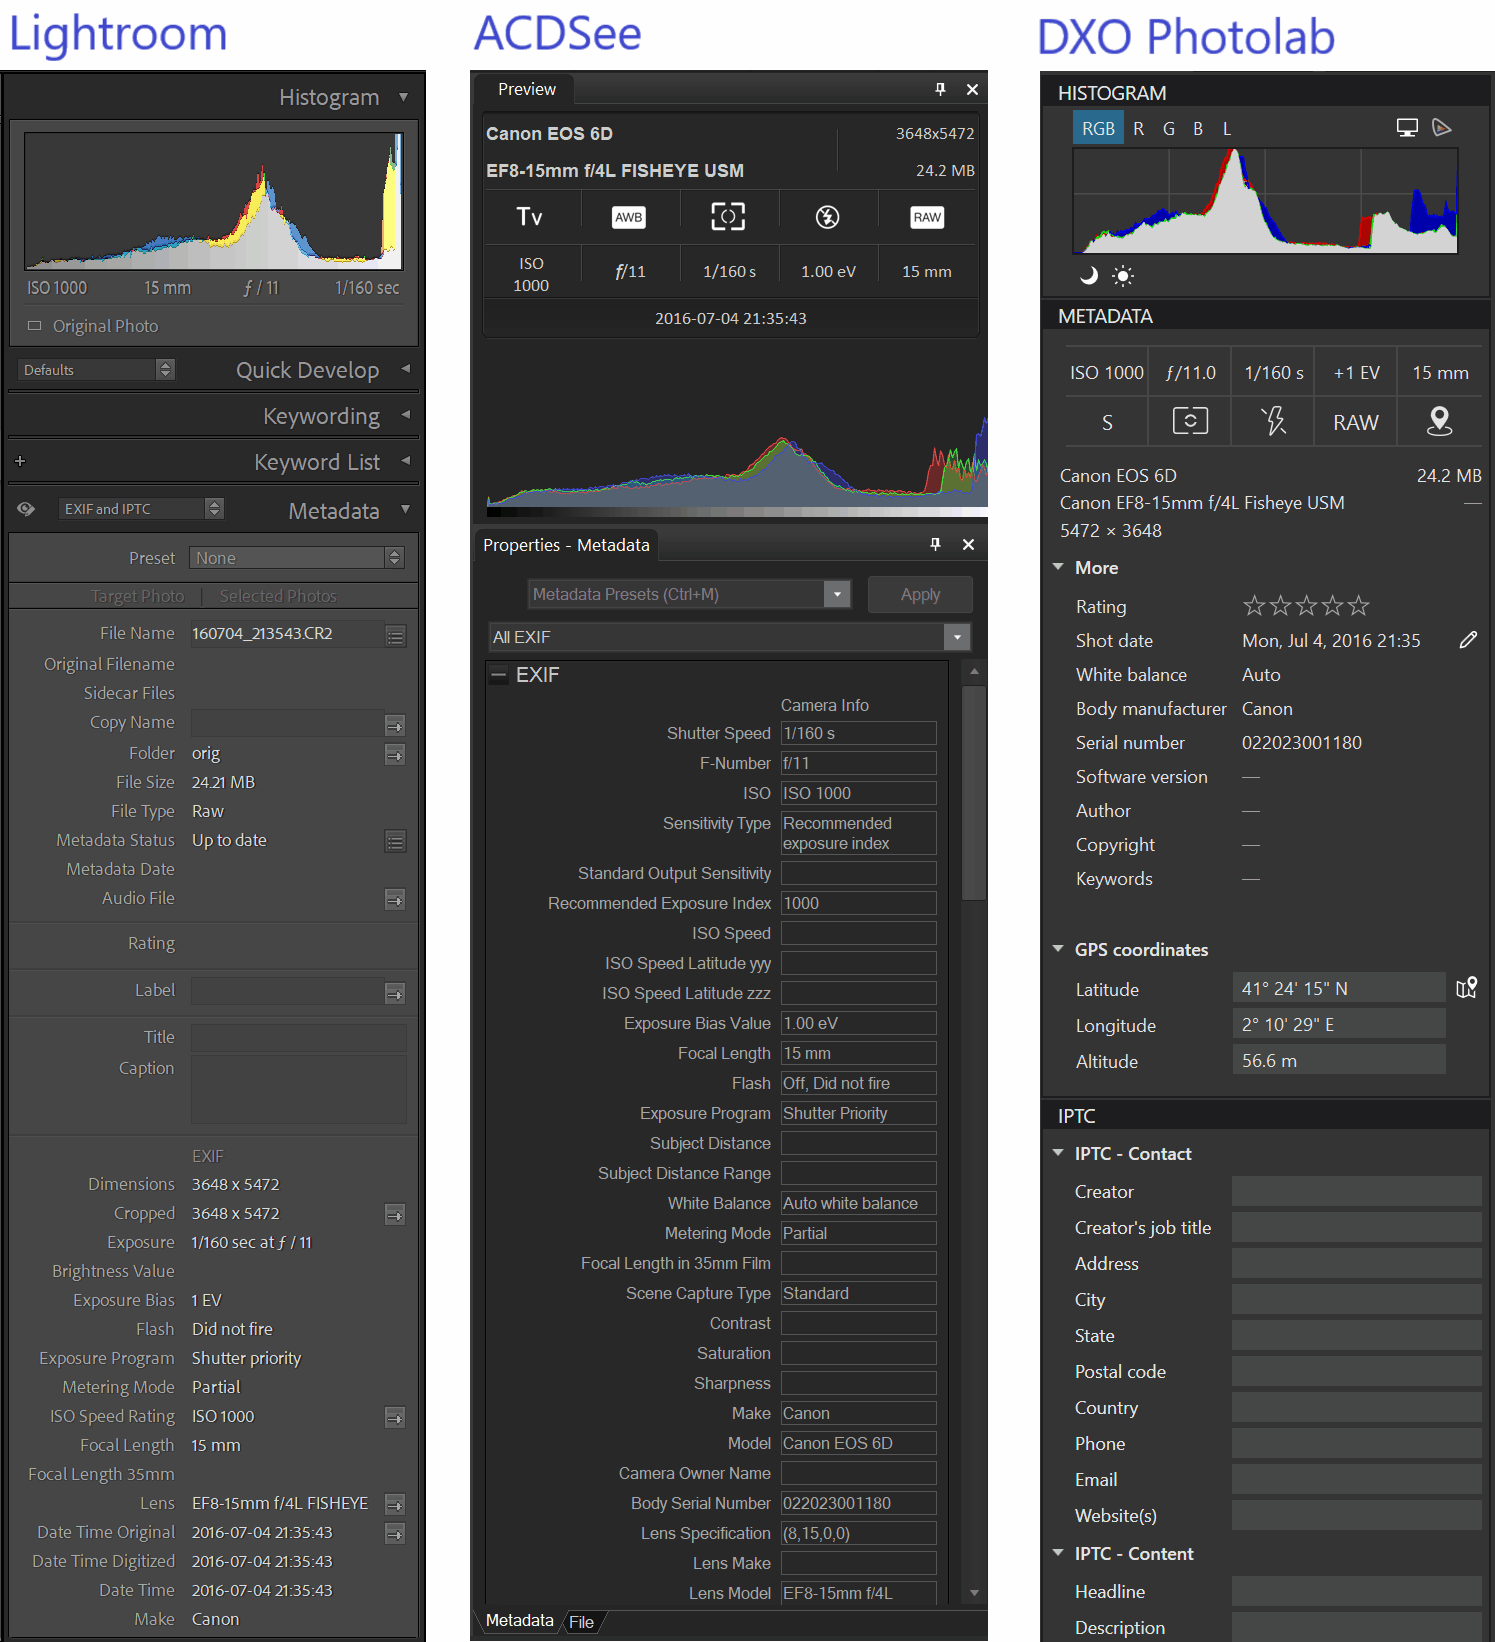Image resolution: width=1495 pixels, height=1642 pixels.
Task: Click the pencil icon to edit Shot date
Action: click(x=1467, y=640)
